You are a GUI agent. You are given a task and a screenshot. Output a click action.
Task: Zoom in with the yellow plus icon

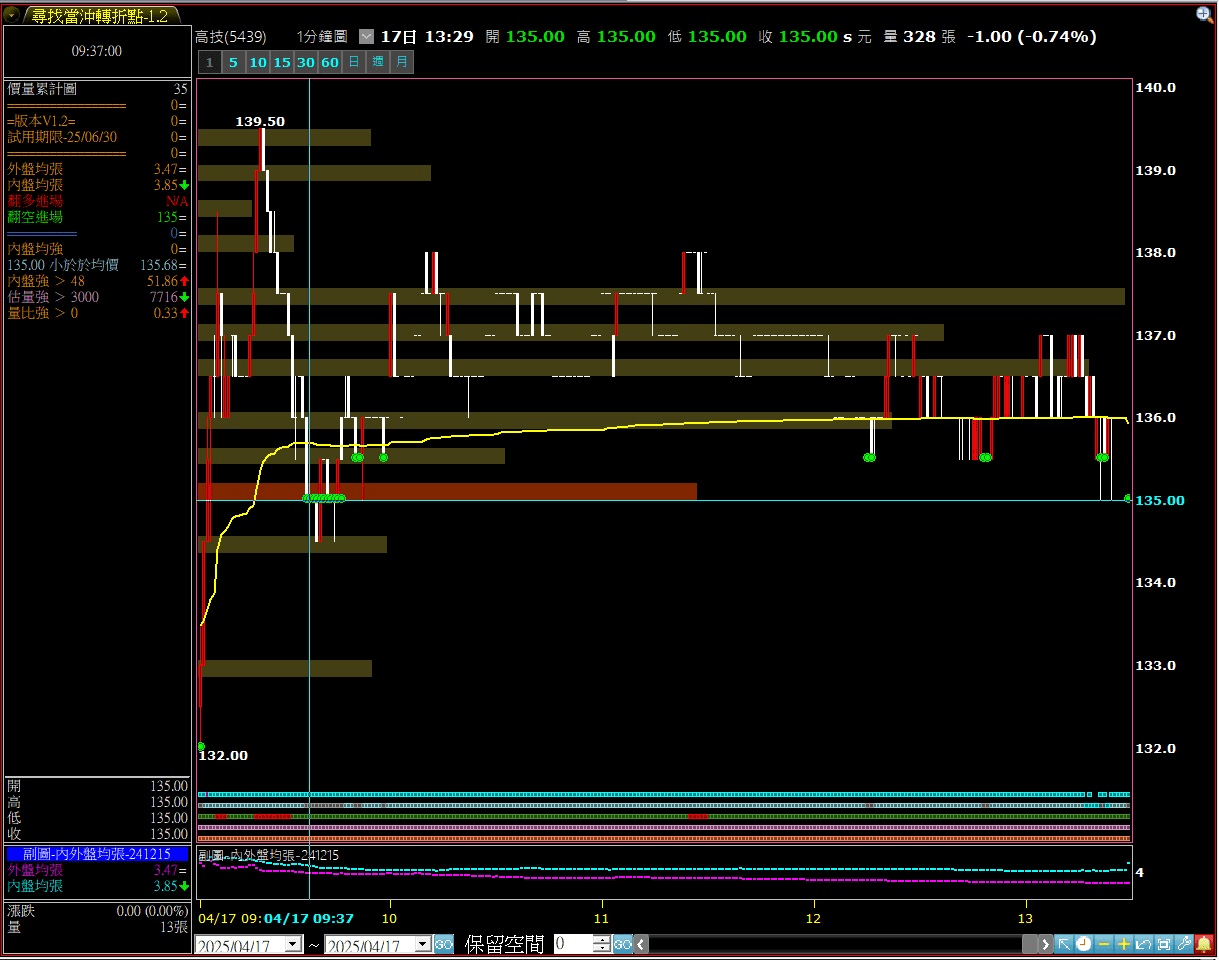pos(1124,943)
